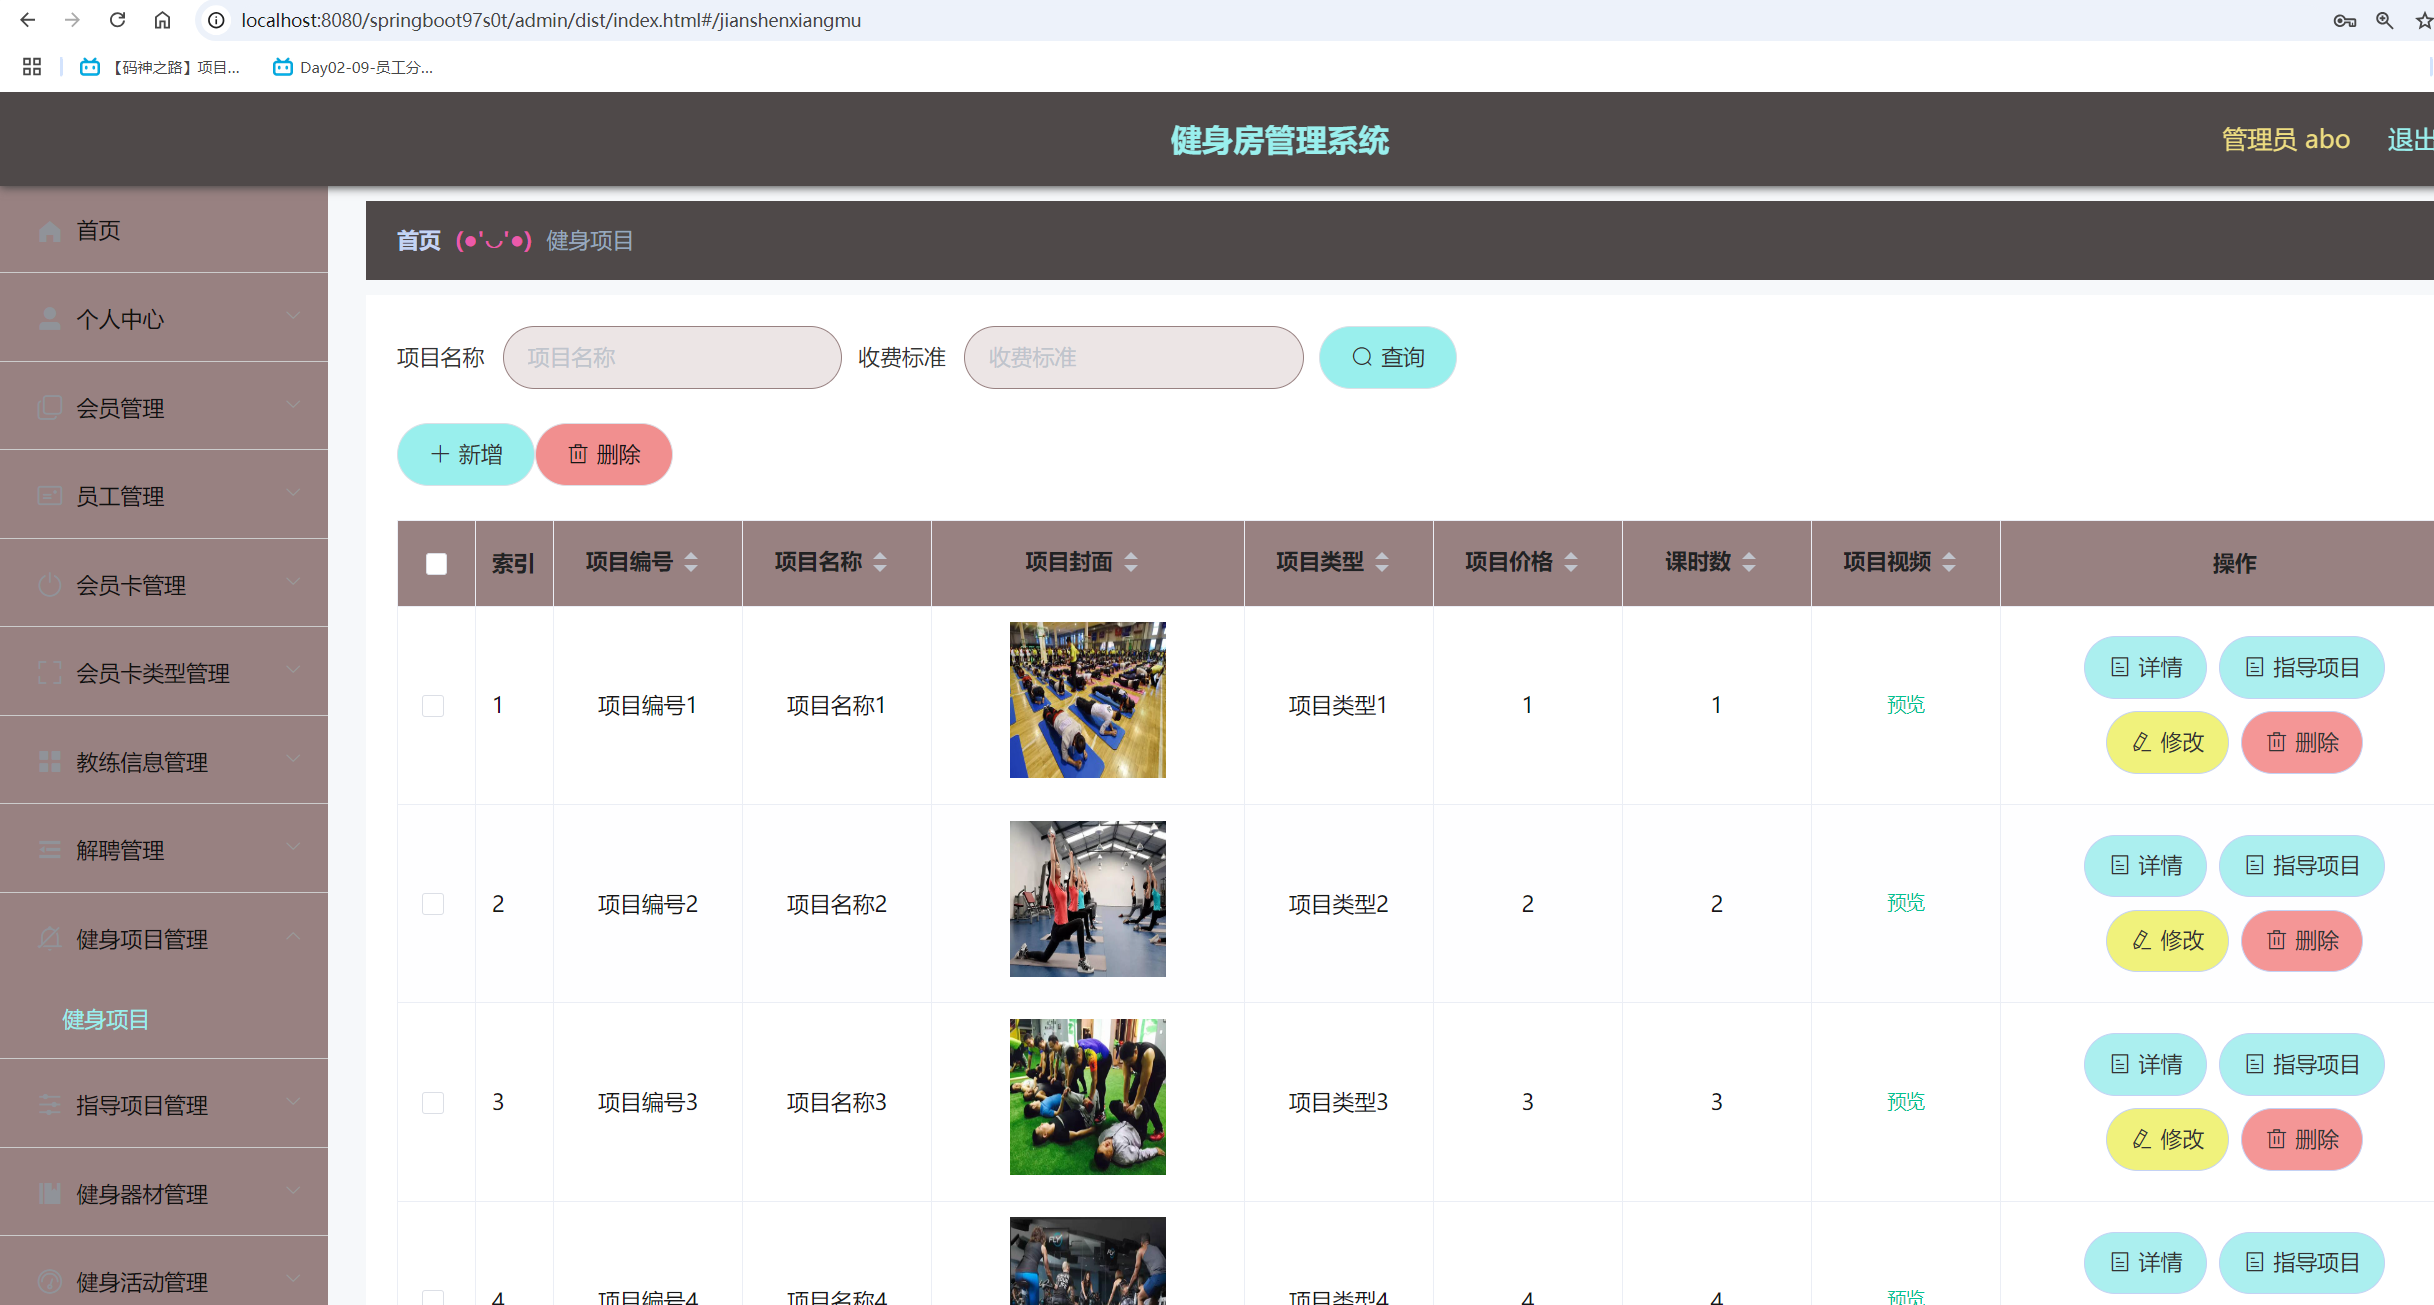
Task: Toggle the select-all checkbox in table header
Action: (x=436, y=564)
